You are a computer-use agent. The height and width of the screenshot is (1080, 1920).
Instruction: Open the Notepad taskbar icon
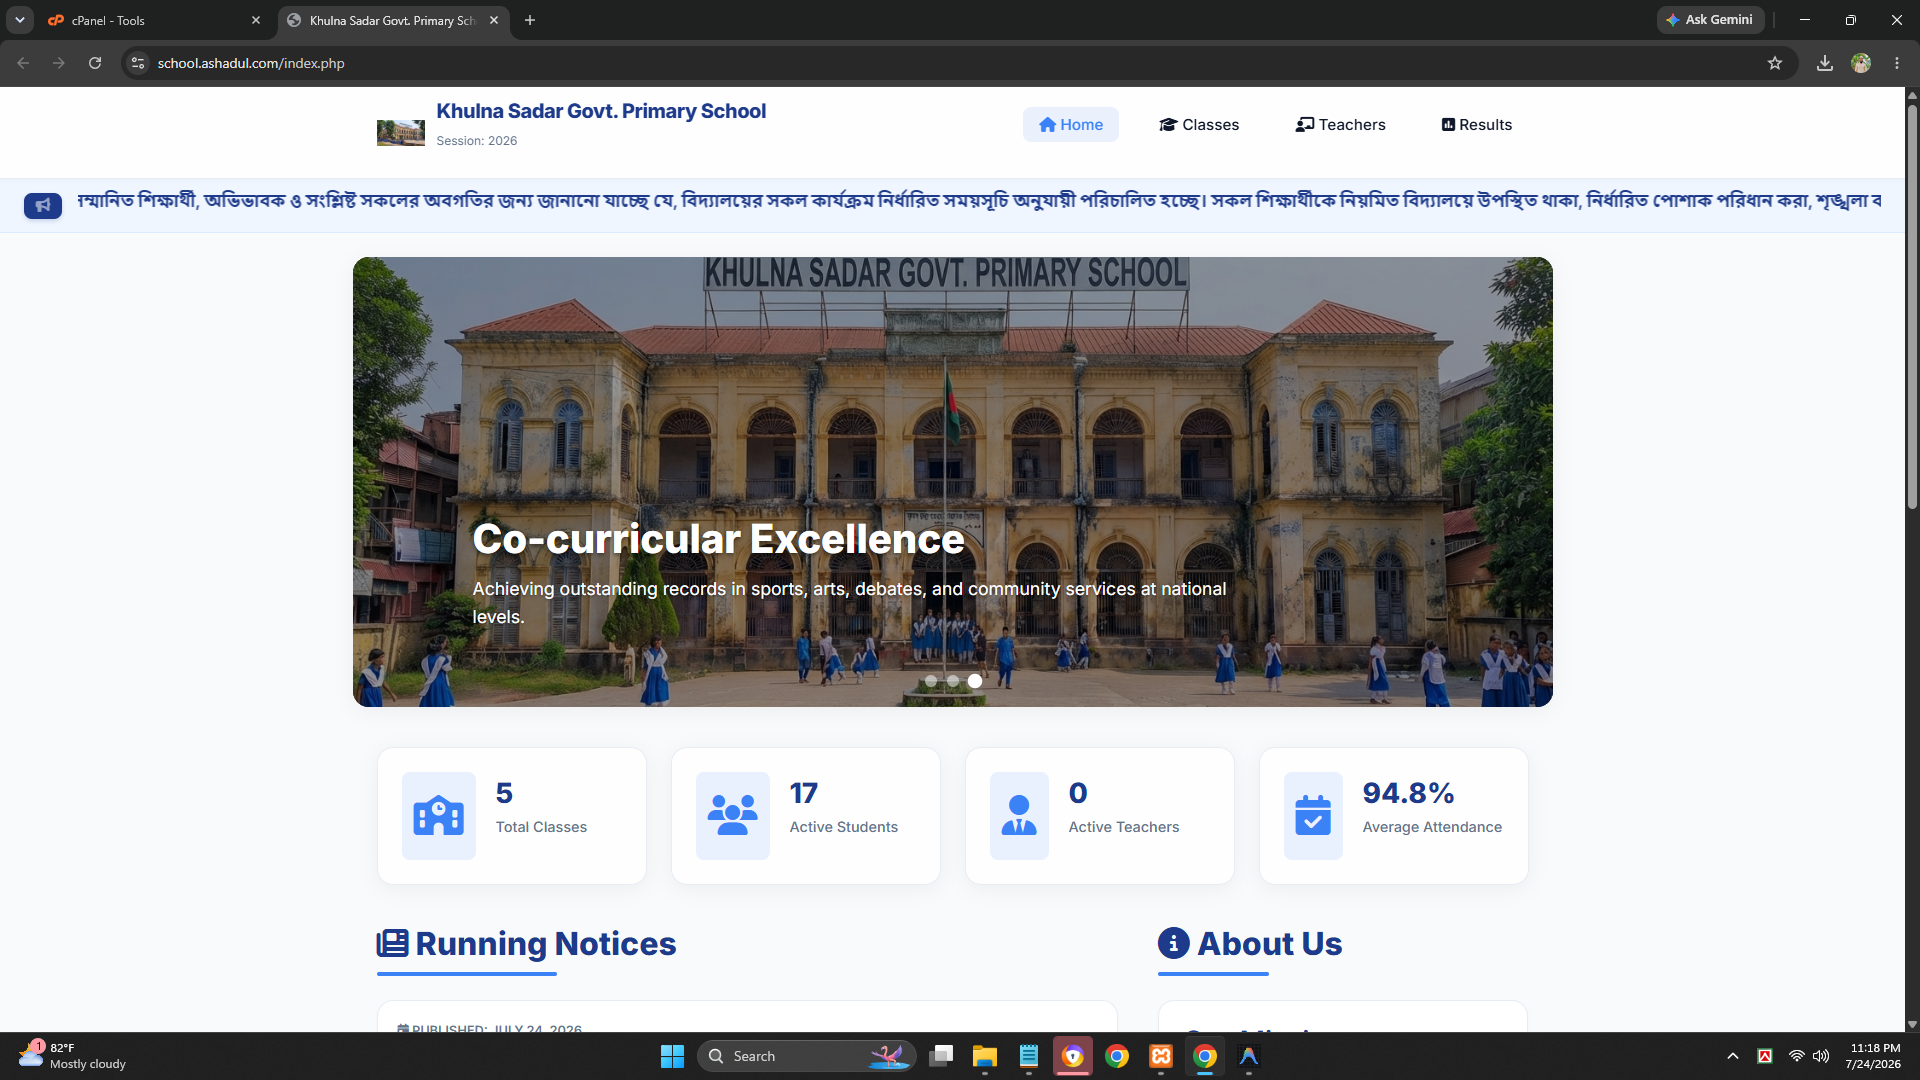click(x=1029, y=1056)
